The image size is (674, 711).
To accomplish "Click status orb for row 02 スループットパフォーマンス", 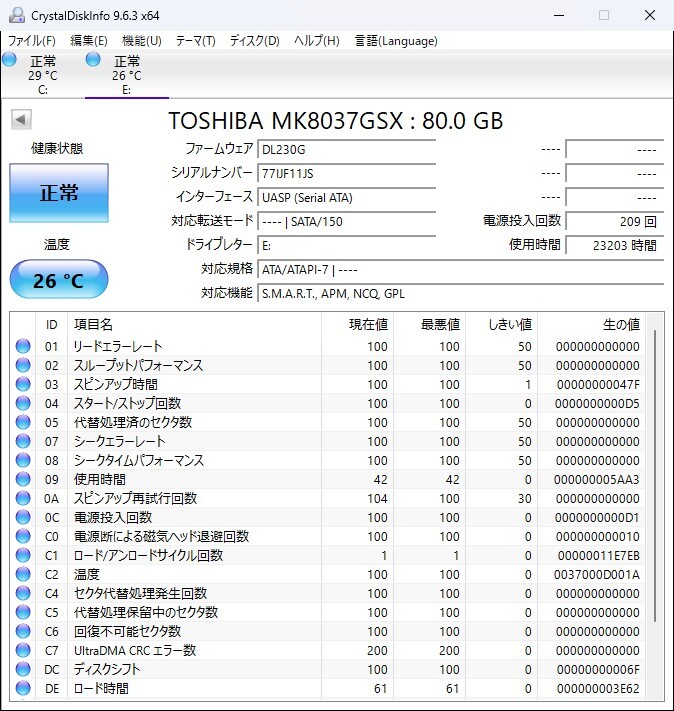I will (x=23, y=365).
